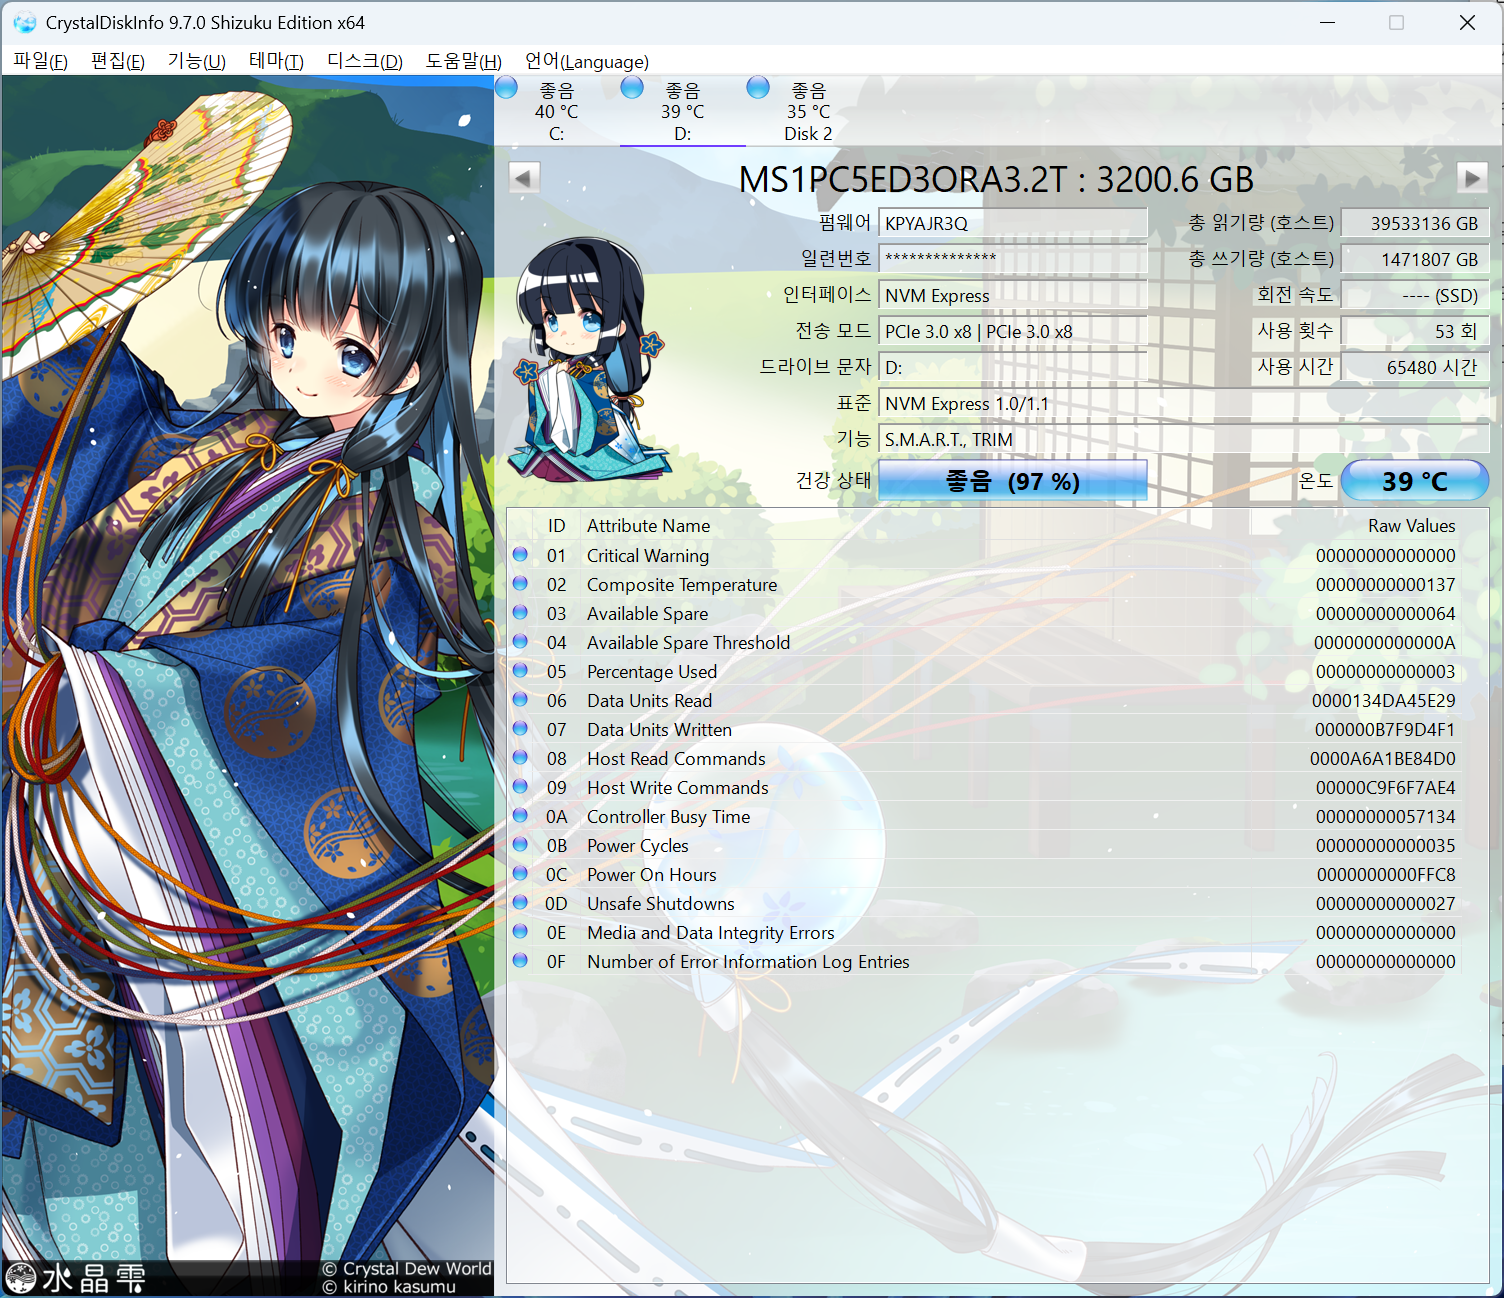The image size is (1504, 1298).
Task: Click the drive letter D: field
Action: [1012, 367]
